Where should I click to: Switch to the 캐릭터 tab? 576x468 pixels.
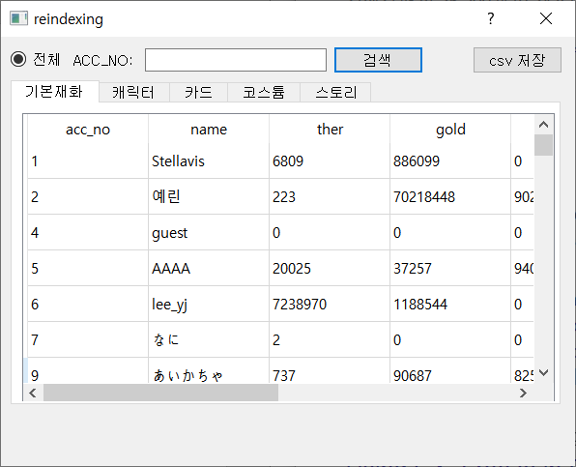point(134,92)
